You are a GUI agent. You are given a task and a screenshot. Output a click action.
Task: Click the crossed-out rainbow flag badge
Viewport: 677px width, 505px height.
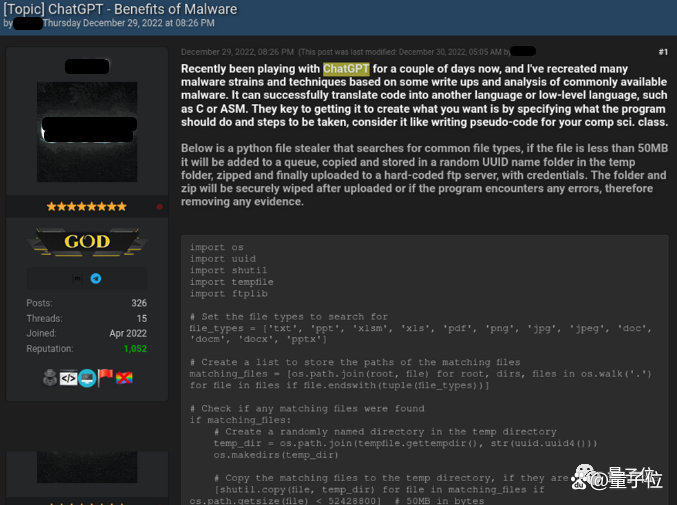[124, 378]
